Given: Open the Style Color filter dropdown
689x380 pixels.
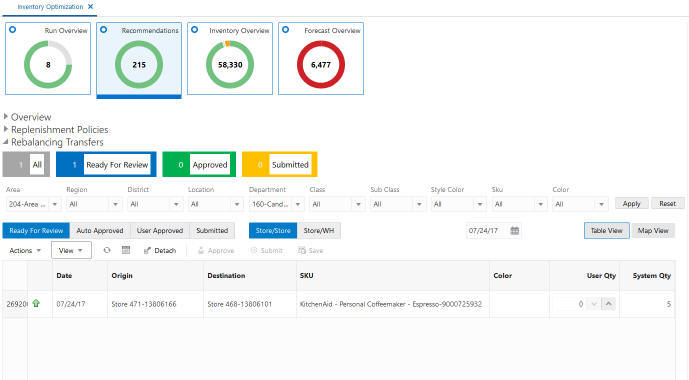Looking at the screenshot, I should click(x=480, y=204).
